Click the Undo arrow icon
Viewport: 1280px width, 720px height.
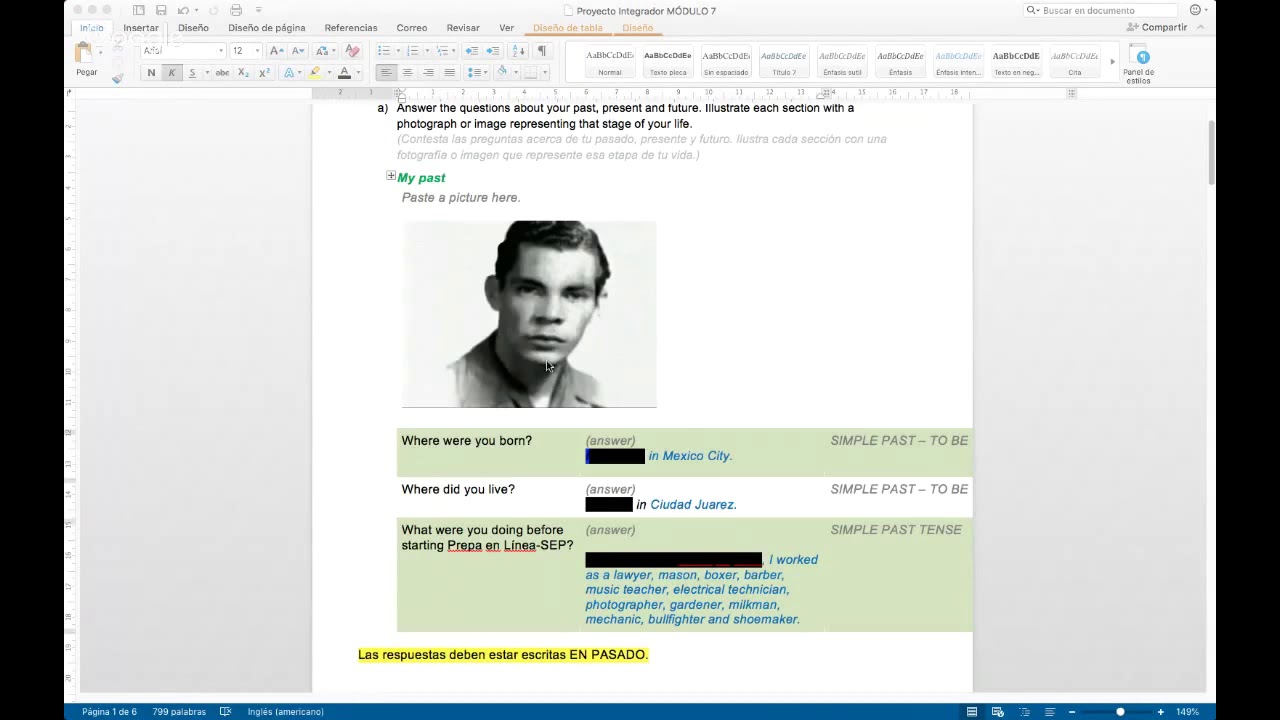[183, 10]
